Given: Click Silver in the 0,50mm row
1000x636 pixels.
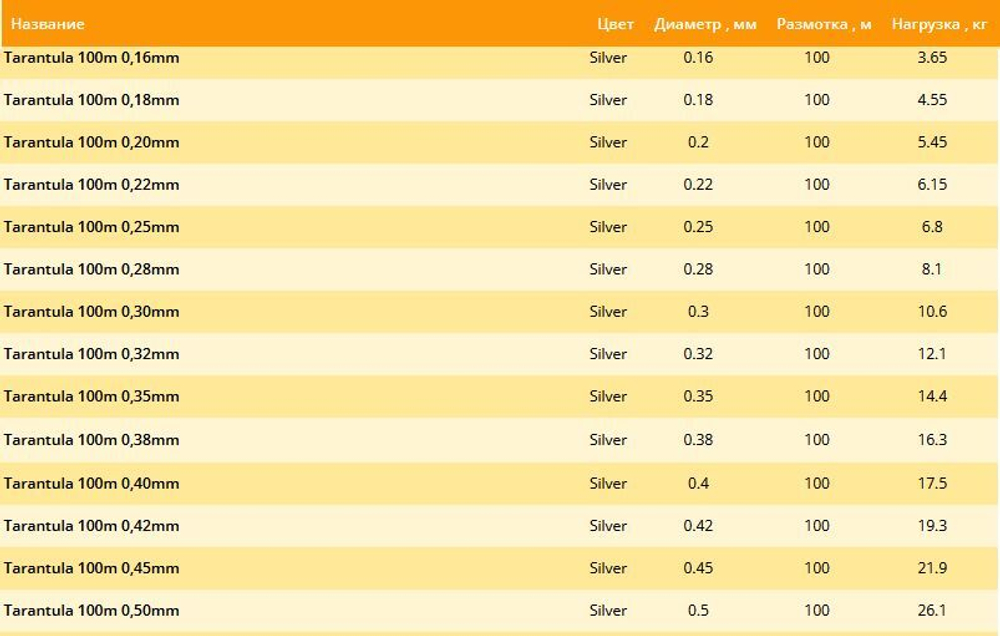Looking at the screenshot, I should (x=608, y=610).
